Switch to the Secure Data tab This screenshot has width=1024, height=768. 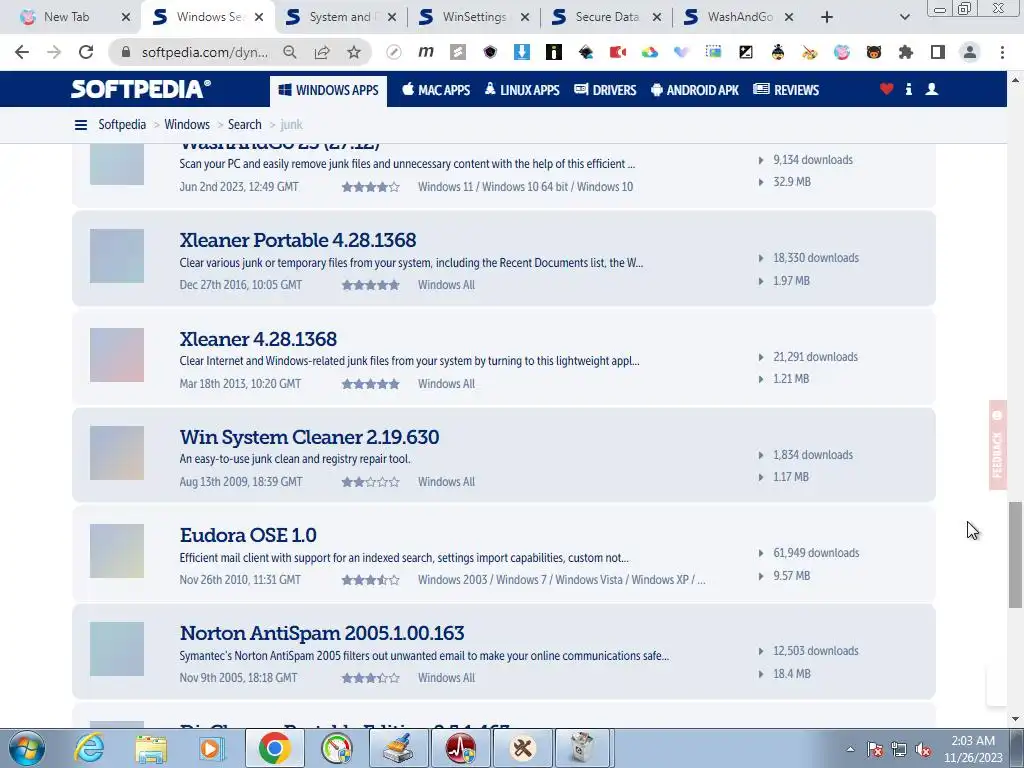[x=607, y=17]
